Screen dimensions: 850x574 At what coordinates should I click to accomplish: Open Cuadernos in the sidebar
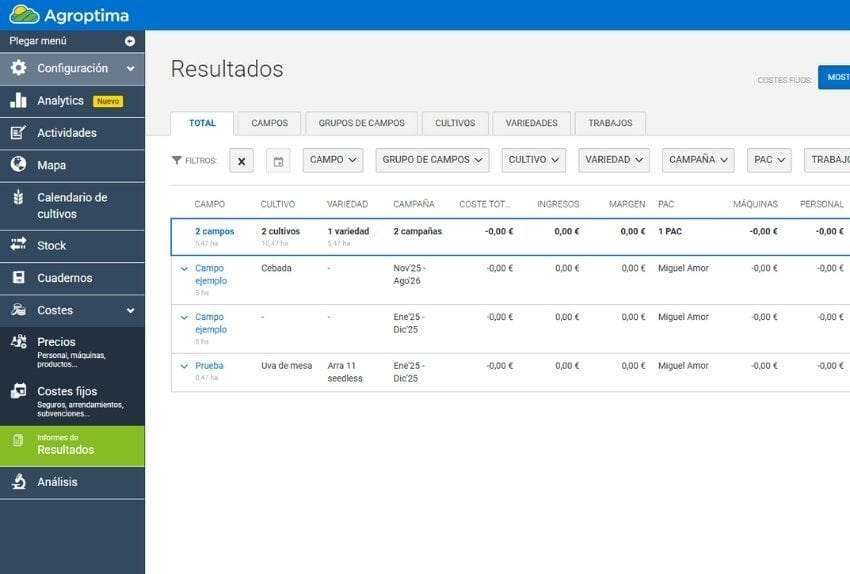(x=72, y=278)
